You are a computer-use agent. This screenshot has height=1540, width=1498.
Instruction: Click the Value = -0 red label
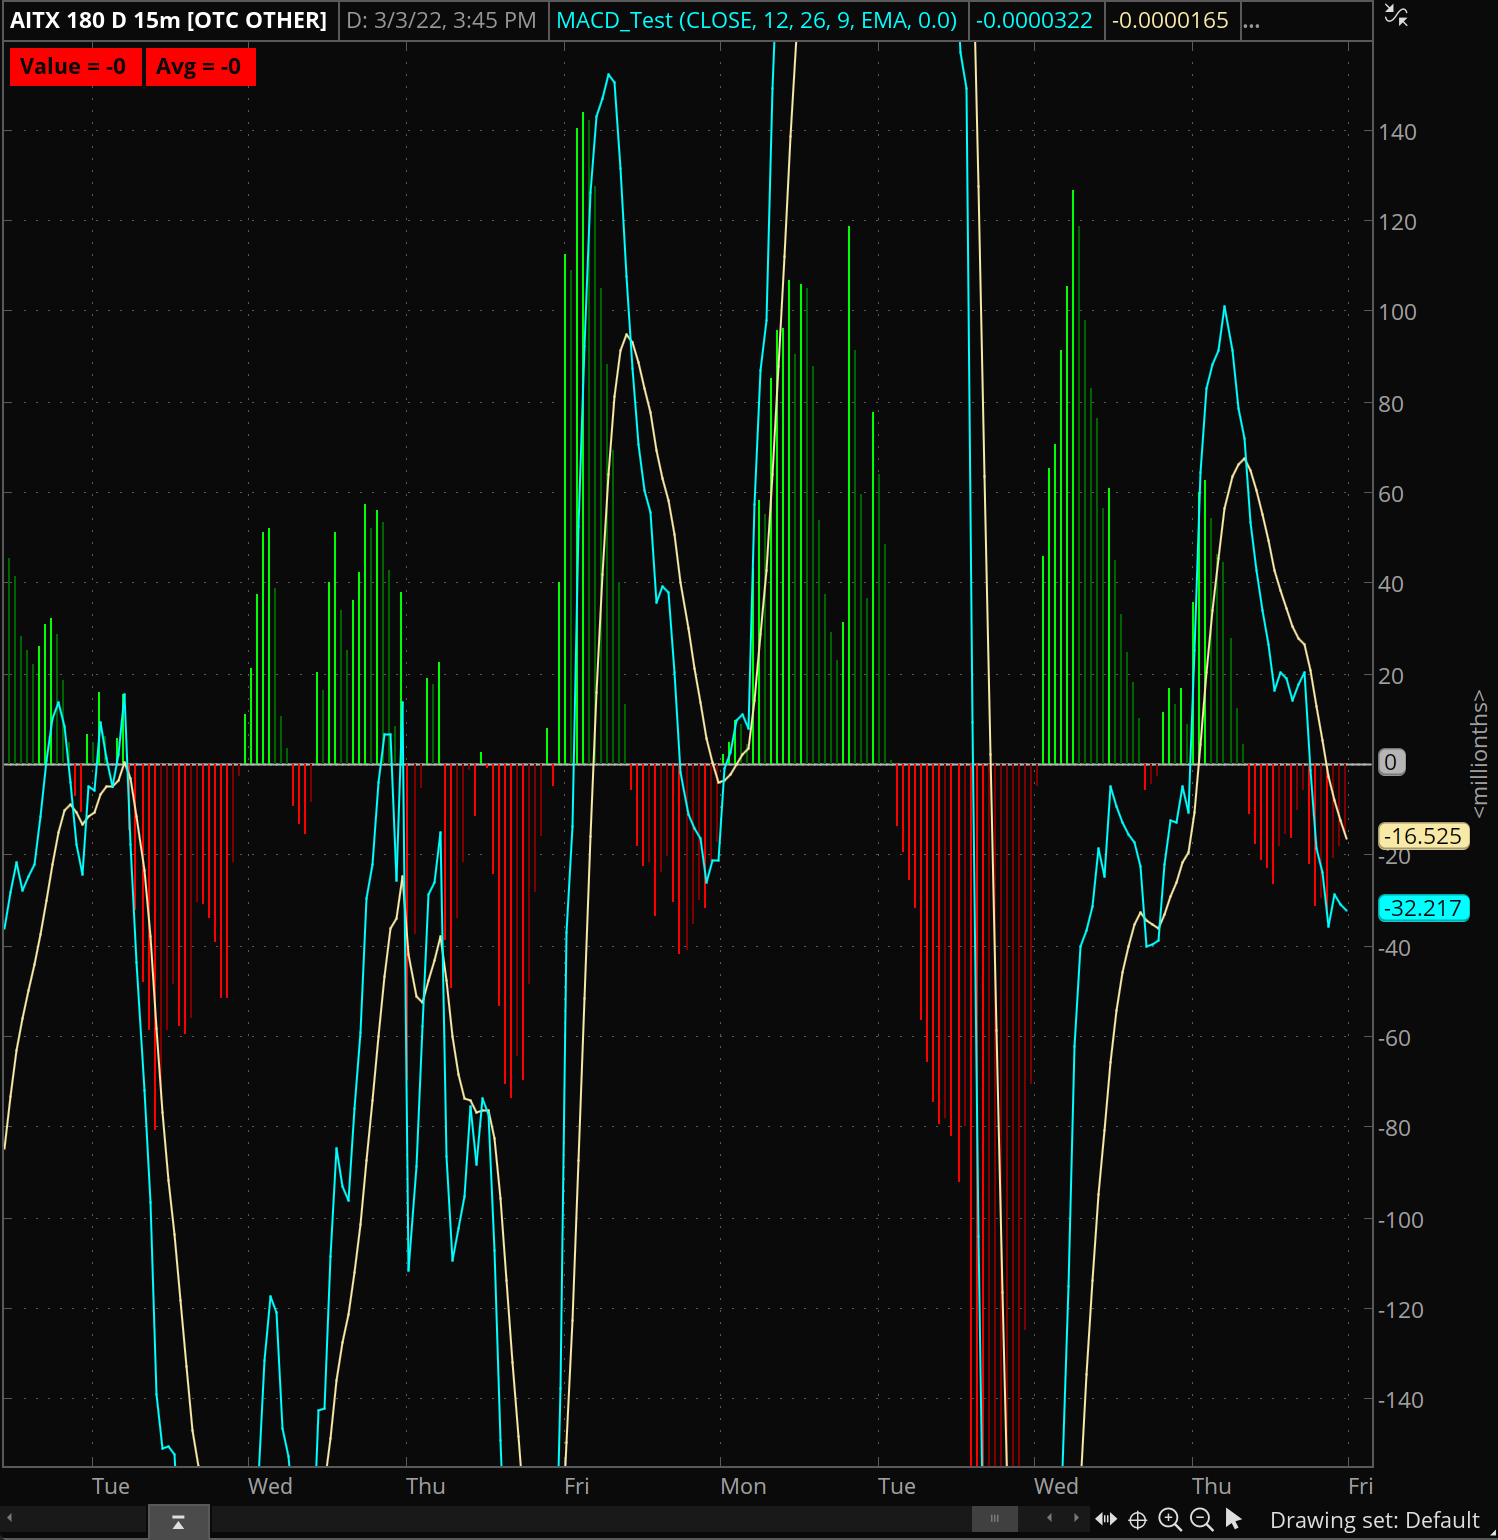(x=75, y=67)
